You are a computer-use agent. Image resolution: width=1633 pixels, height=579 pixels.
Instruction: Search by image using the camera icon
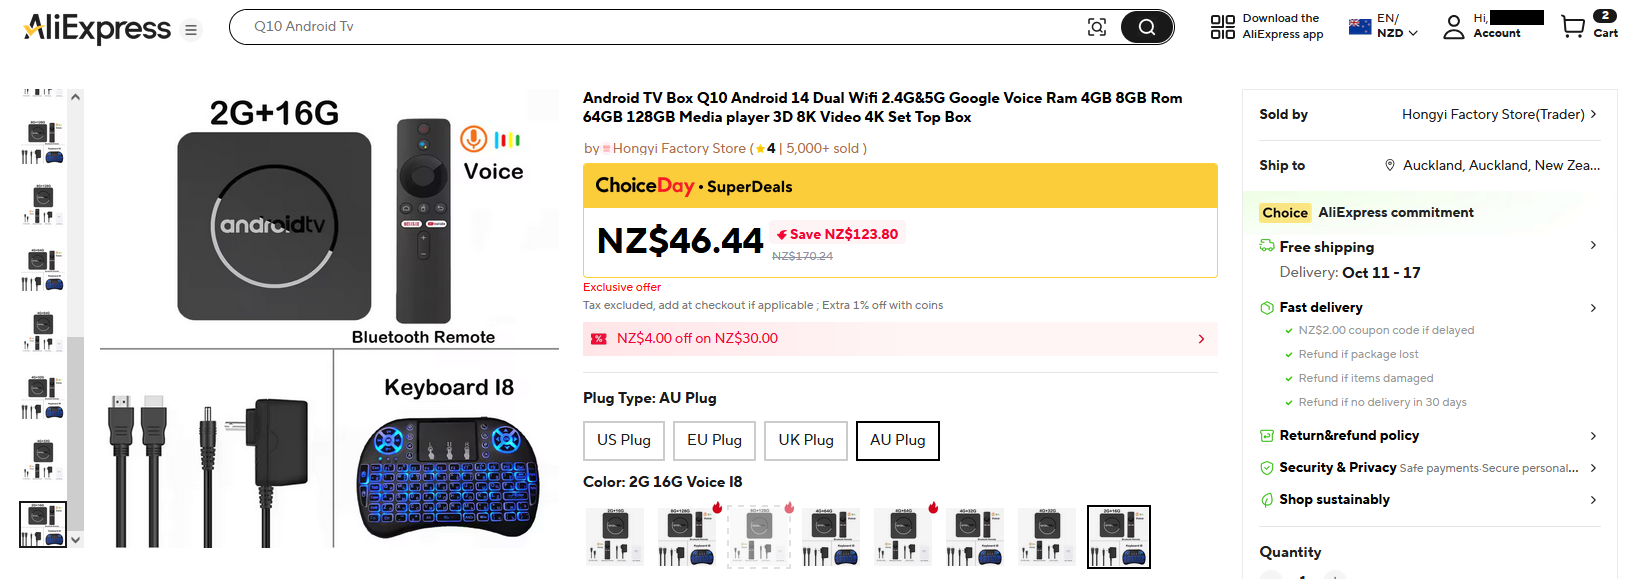coord(1097,27)
